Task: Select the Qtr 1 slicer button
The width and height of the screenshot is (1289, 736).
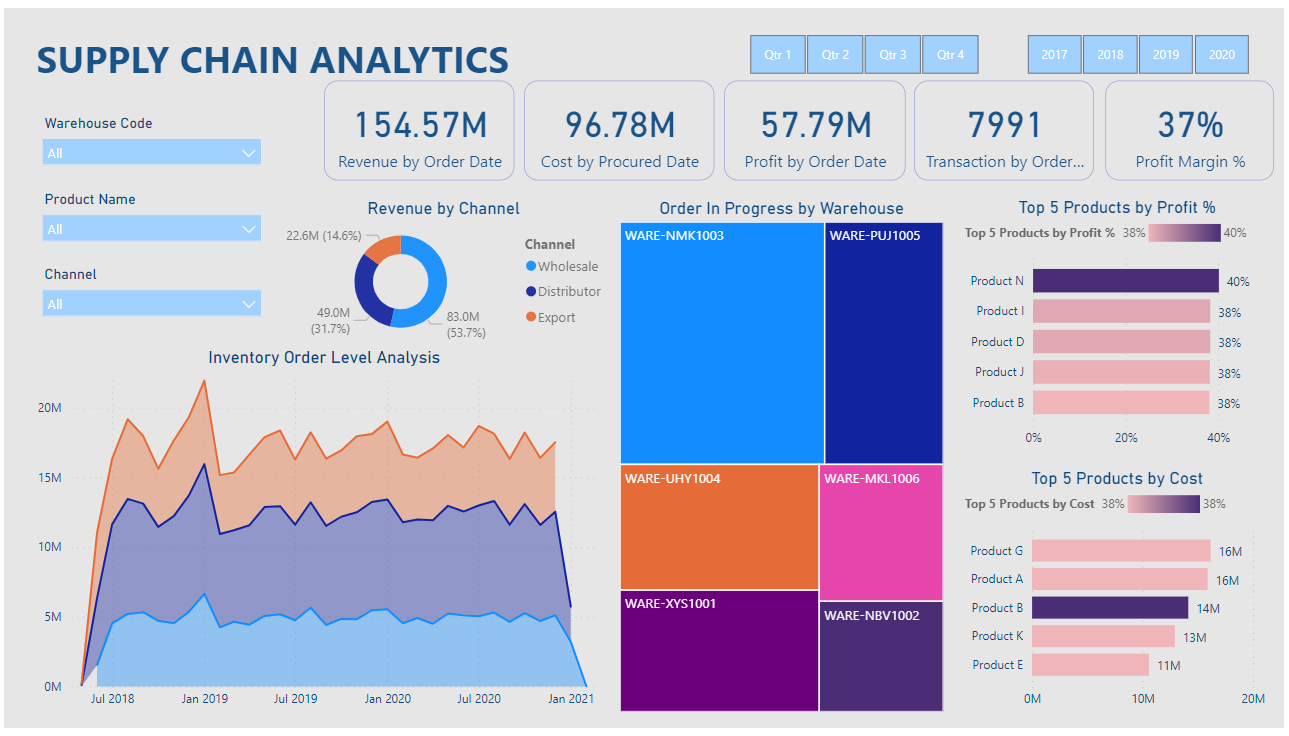Action: pos(778,55)
